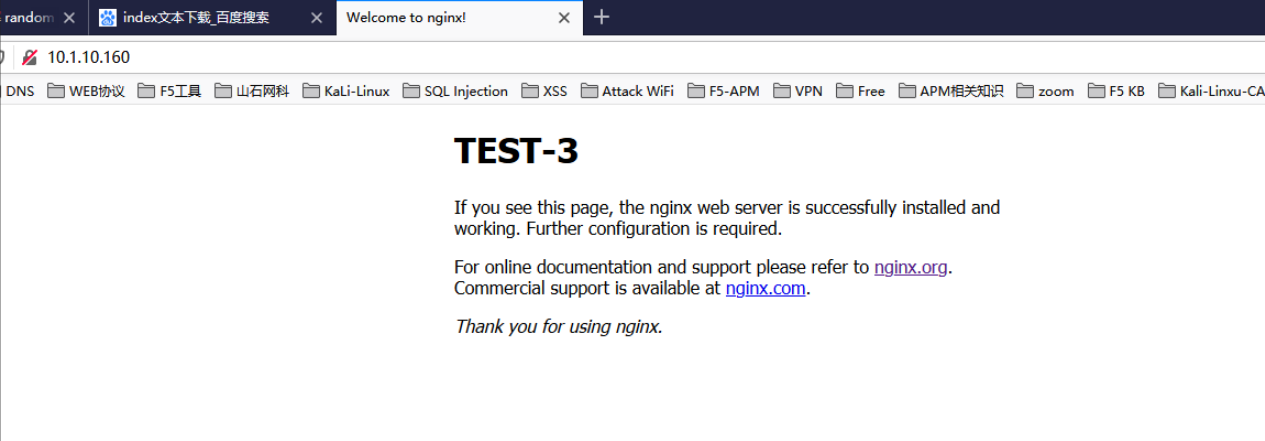Click the 'Thank you for using nginx.' text

(x=558, y=326)
